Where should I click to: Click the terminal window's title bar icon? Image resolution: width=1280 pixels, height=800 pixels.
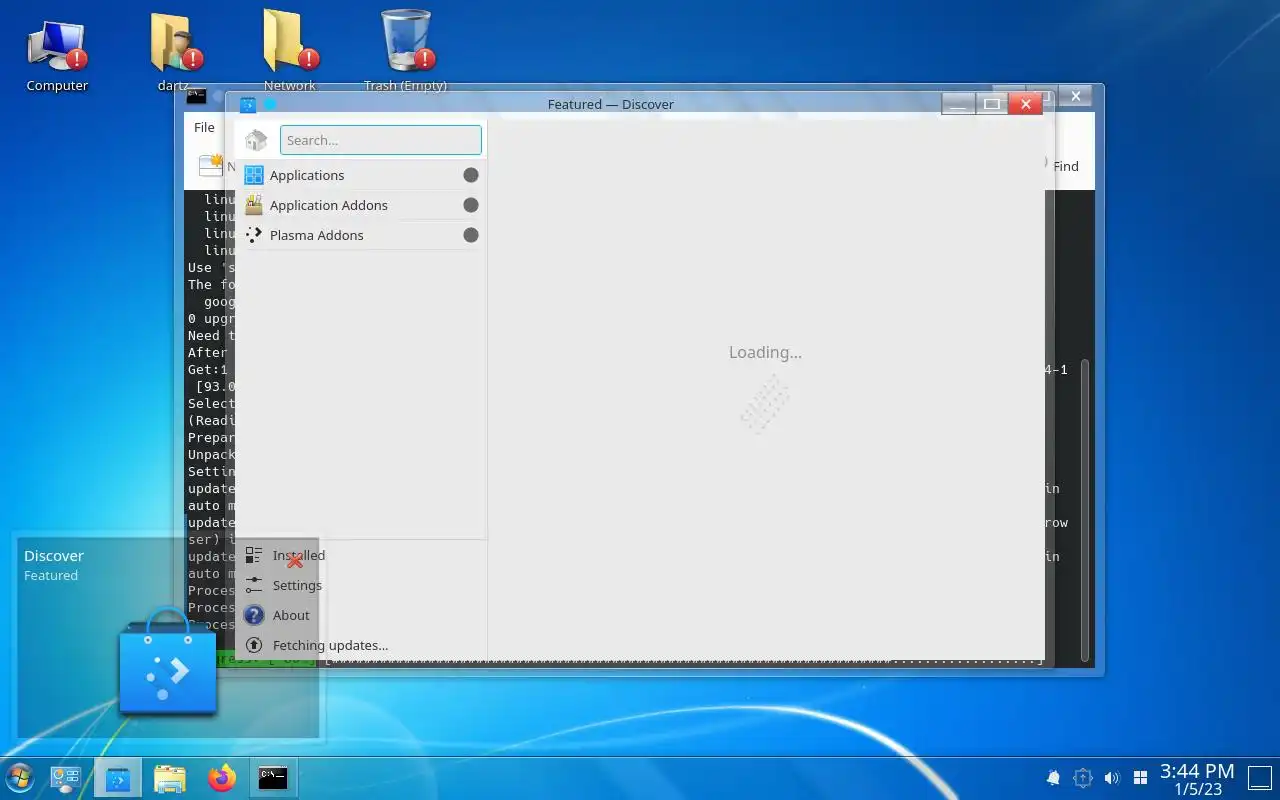(x=196, y=96)
